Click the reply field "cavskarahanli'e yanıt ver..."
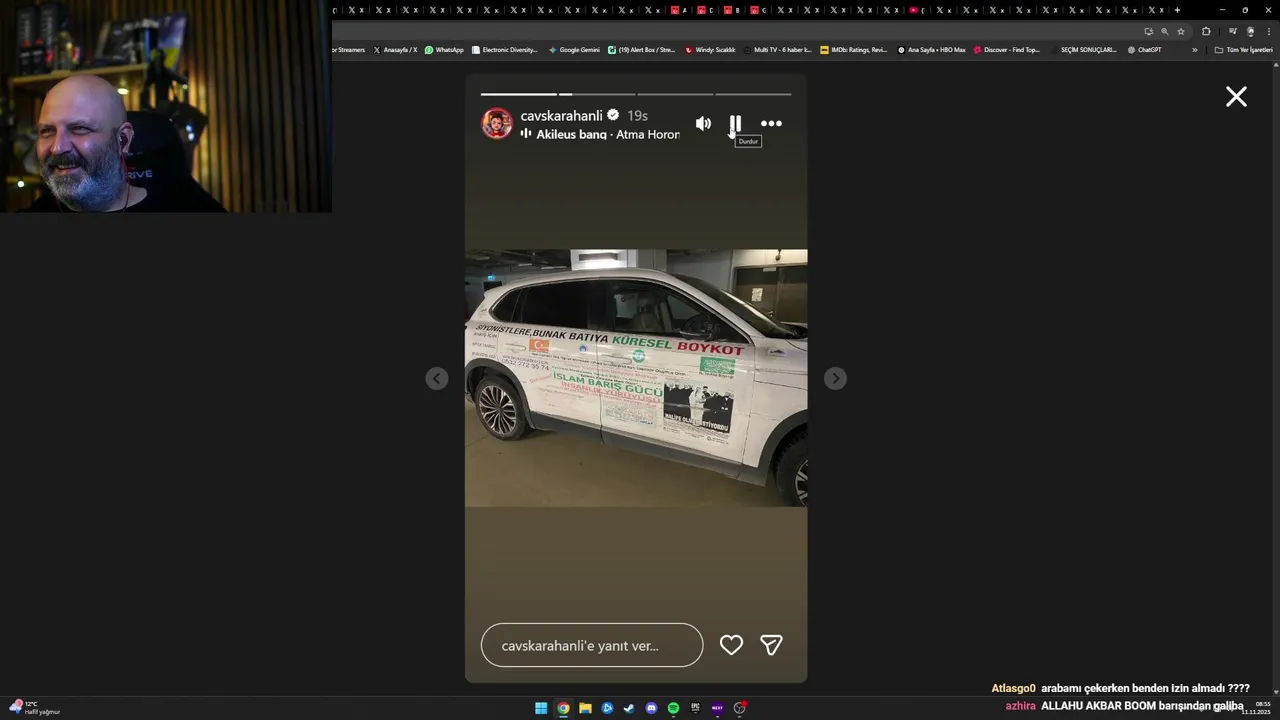 pos(592,645)
